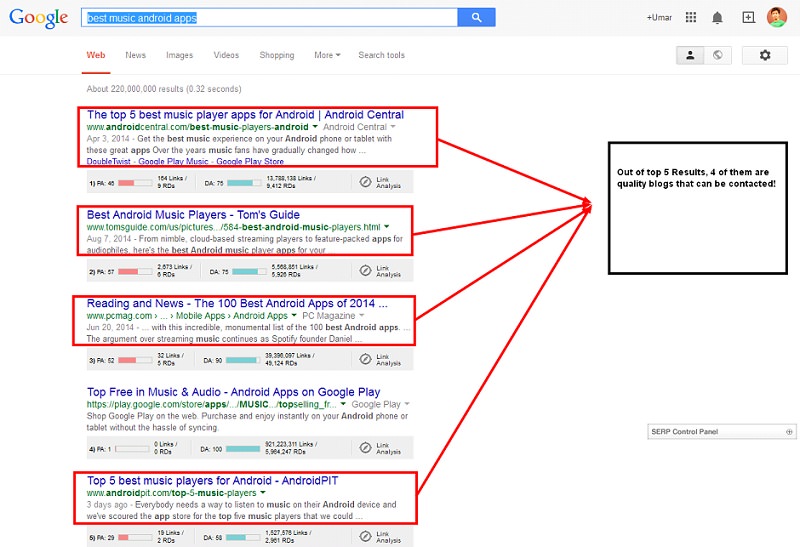Click the SERP Control Panel label

[x=684, y=432]
